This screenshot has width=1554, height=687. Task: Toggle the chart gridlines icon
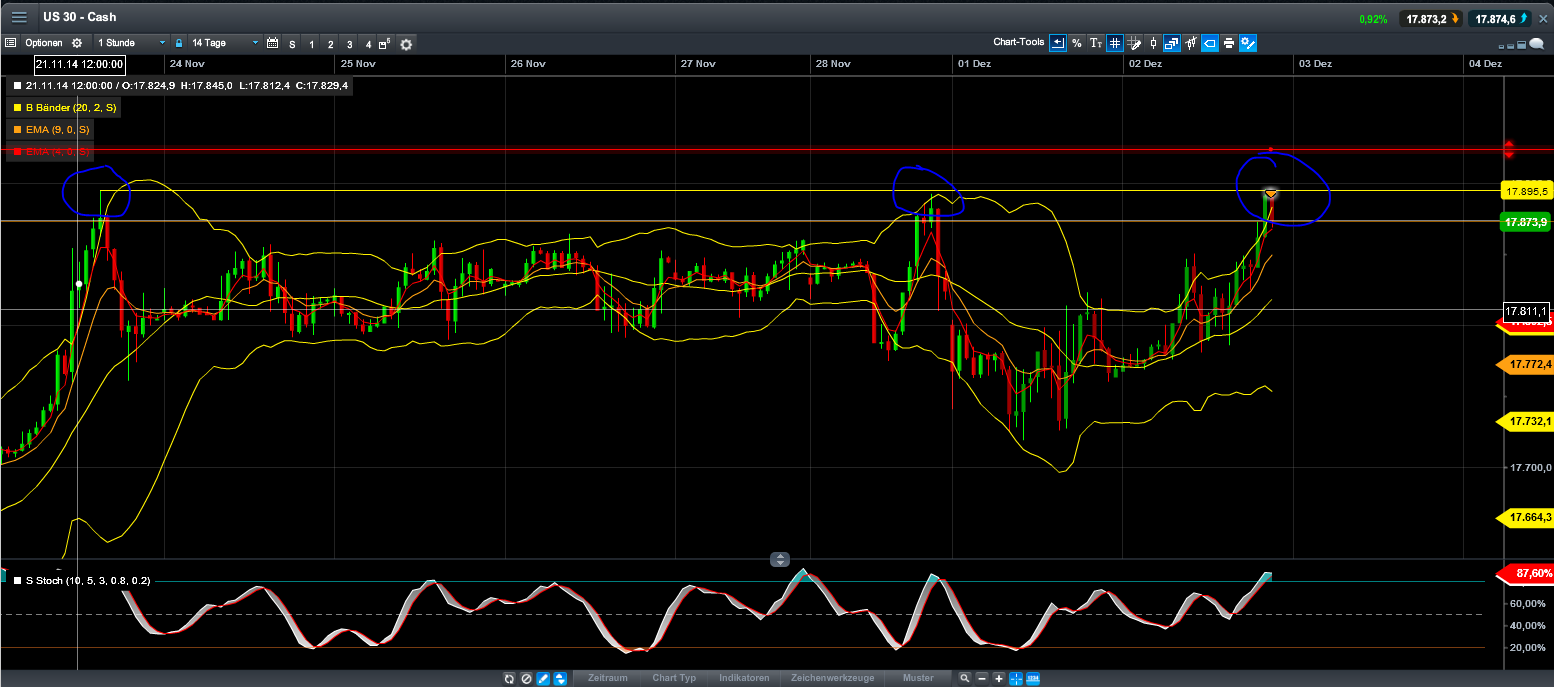[1115, 43]
